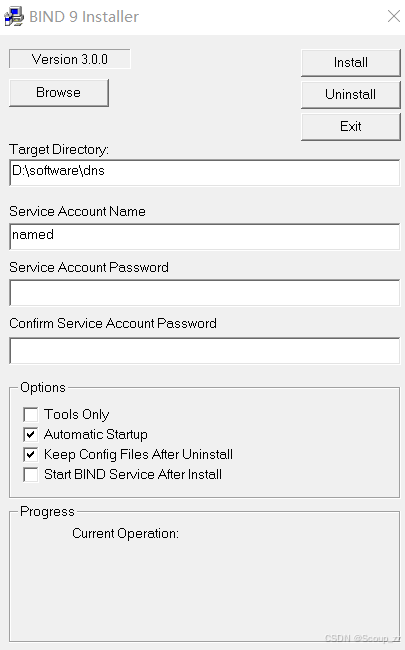Screen dimensions: 405x650
Task: Exit the installer via Exit button
Action: point(351,126)
